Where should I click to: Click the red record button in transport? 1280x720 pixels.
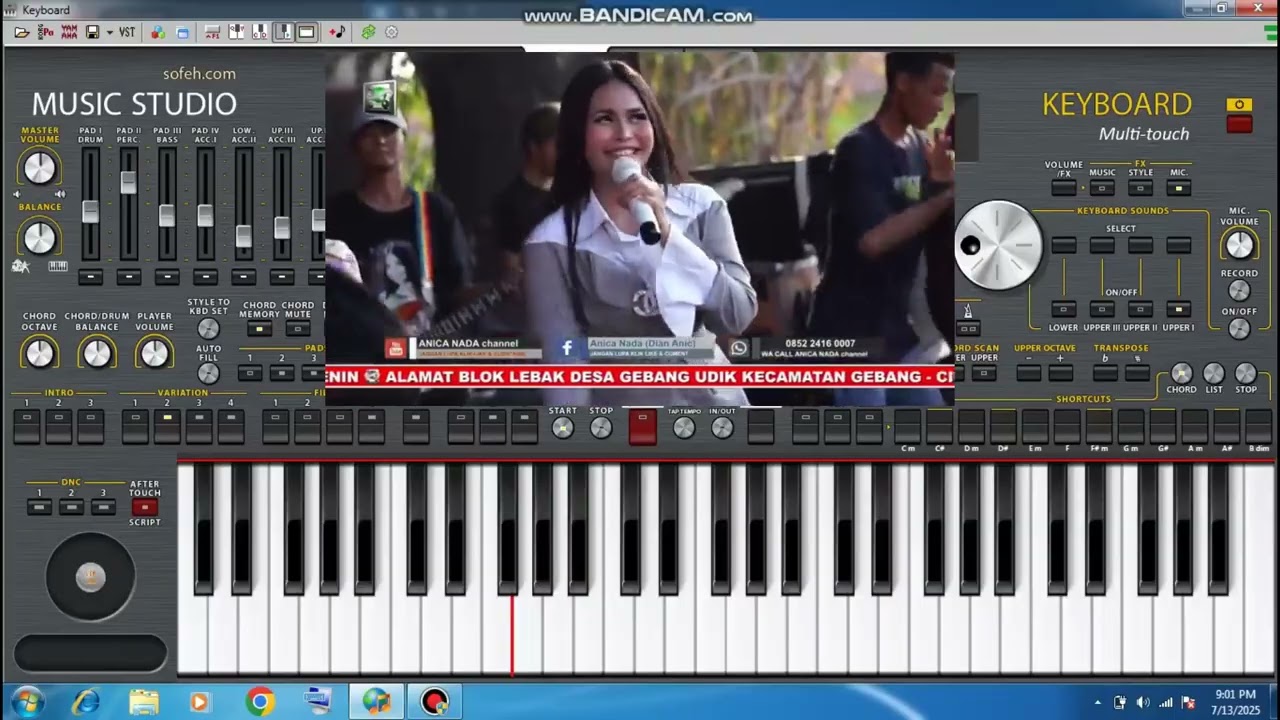click(x=643, y=426)
